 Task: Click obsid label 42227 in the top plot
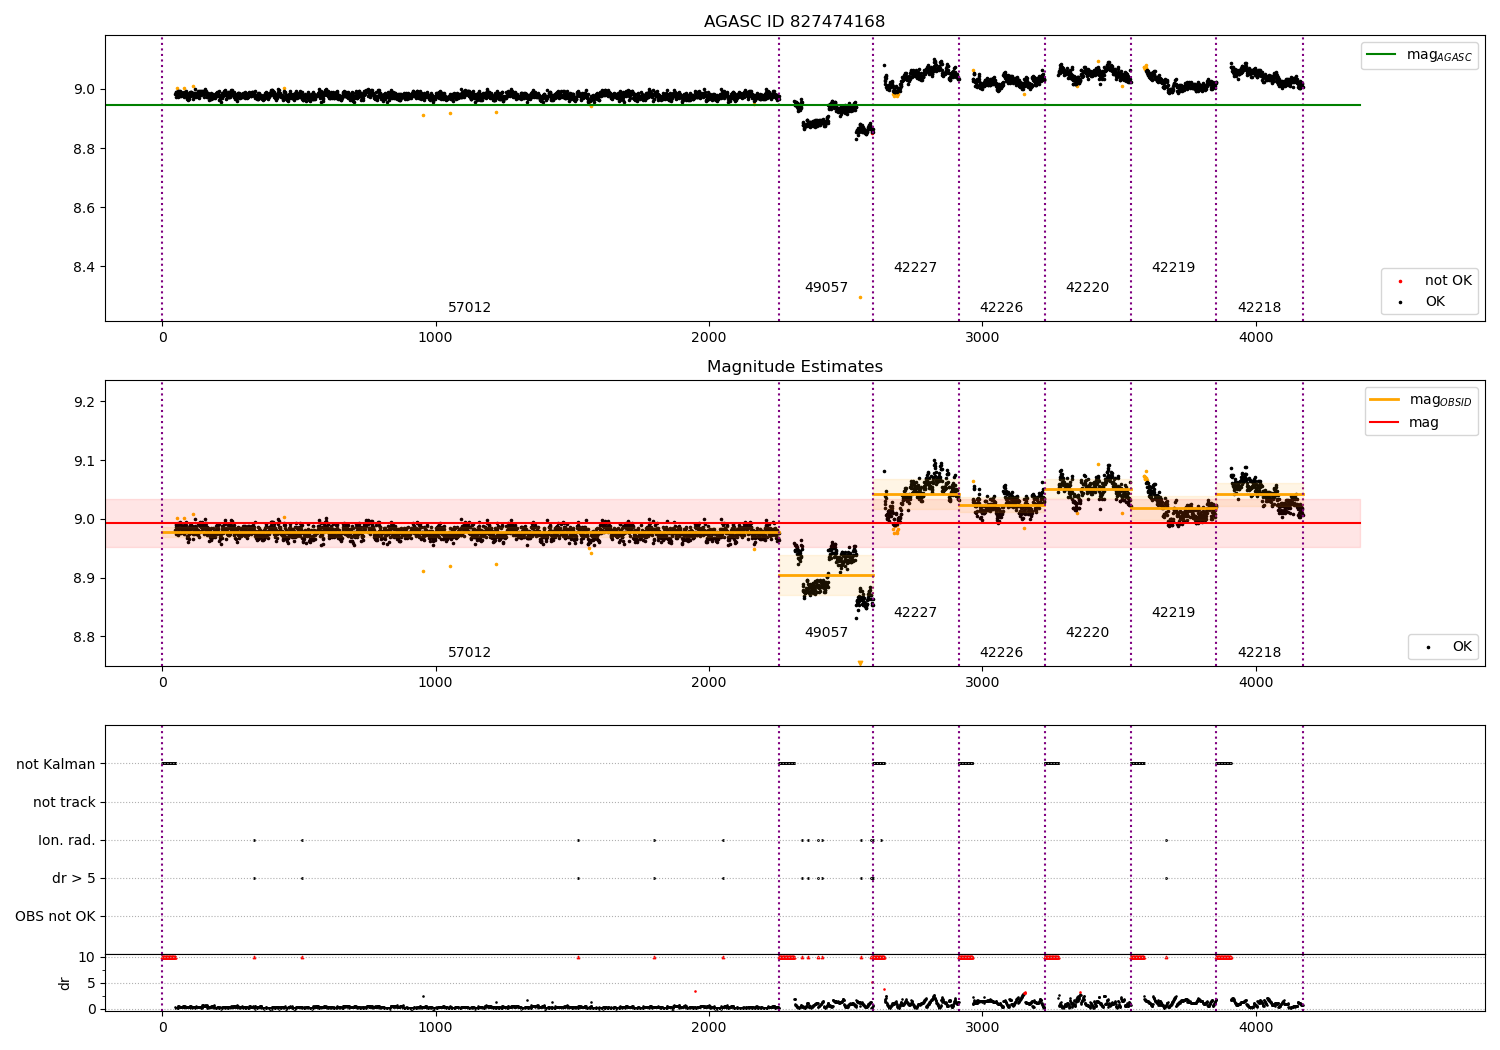click(915, 268)
